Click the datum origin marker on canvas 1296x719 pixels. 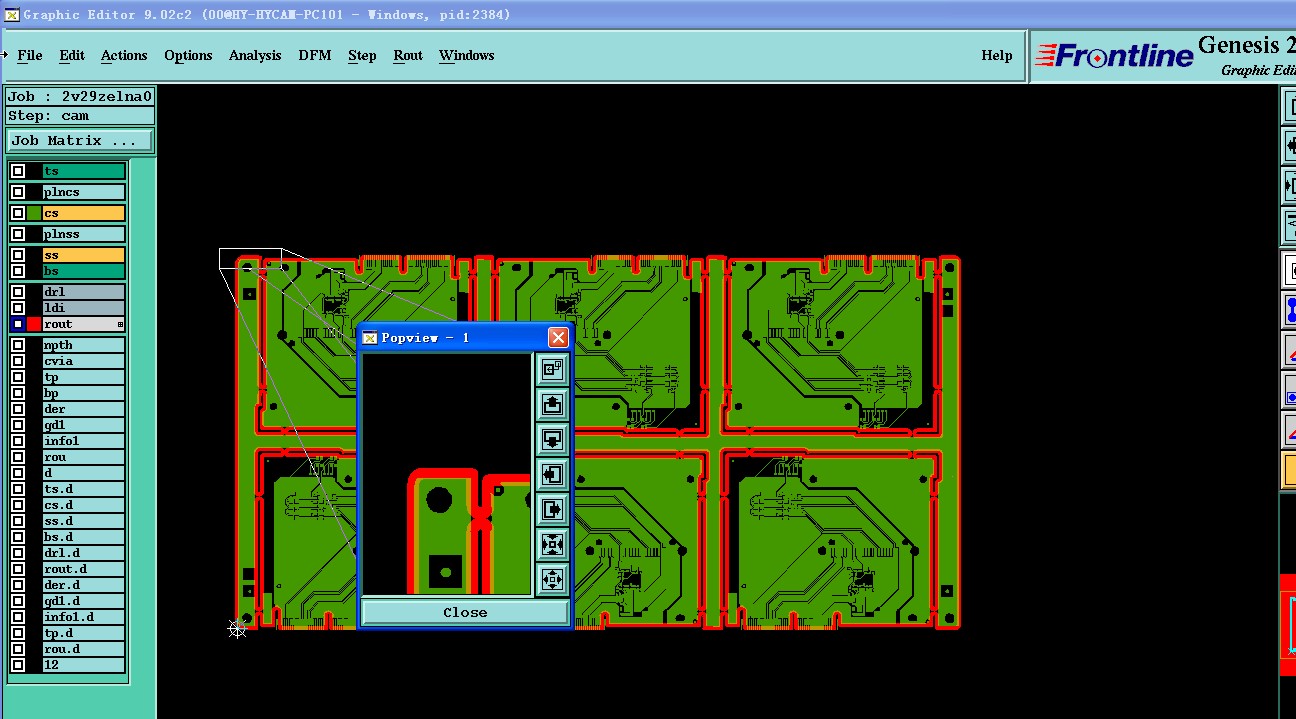(237, 628)
